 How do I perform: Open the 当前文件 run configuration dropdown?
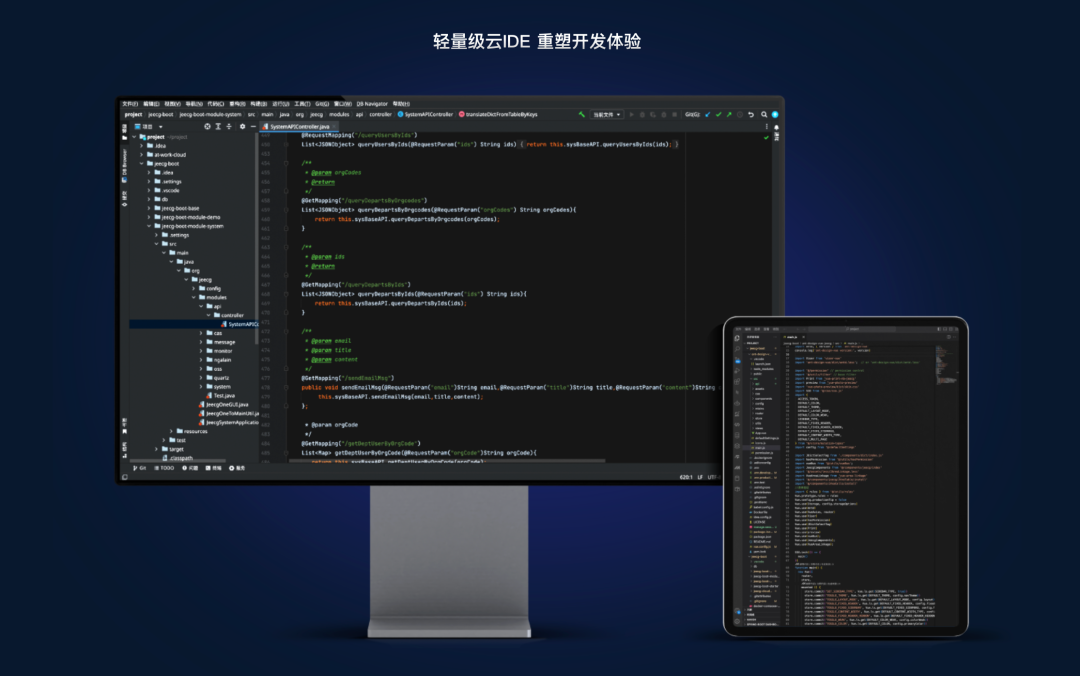pos(607,114)
